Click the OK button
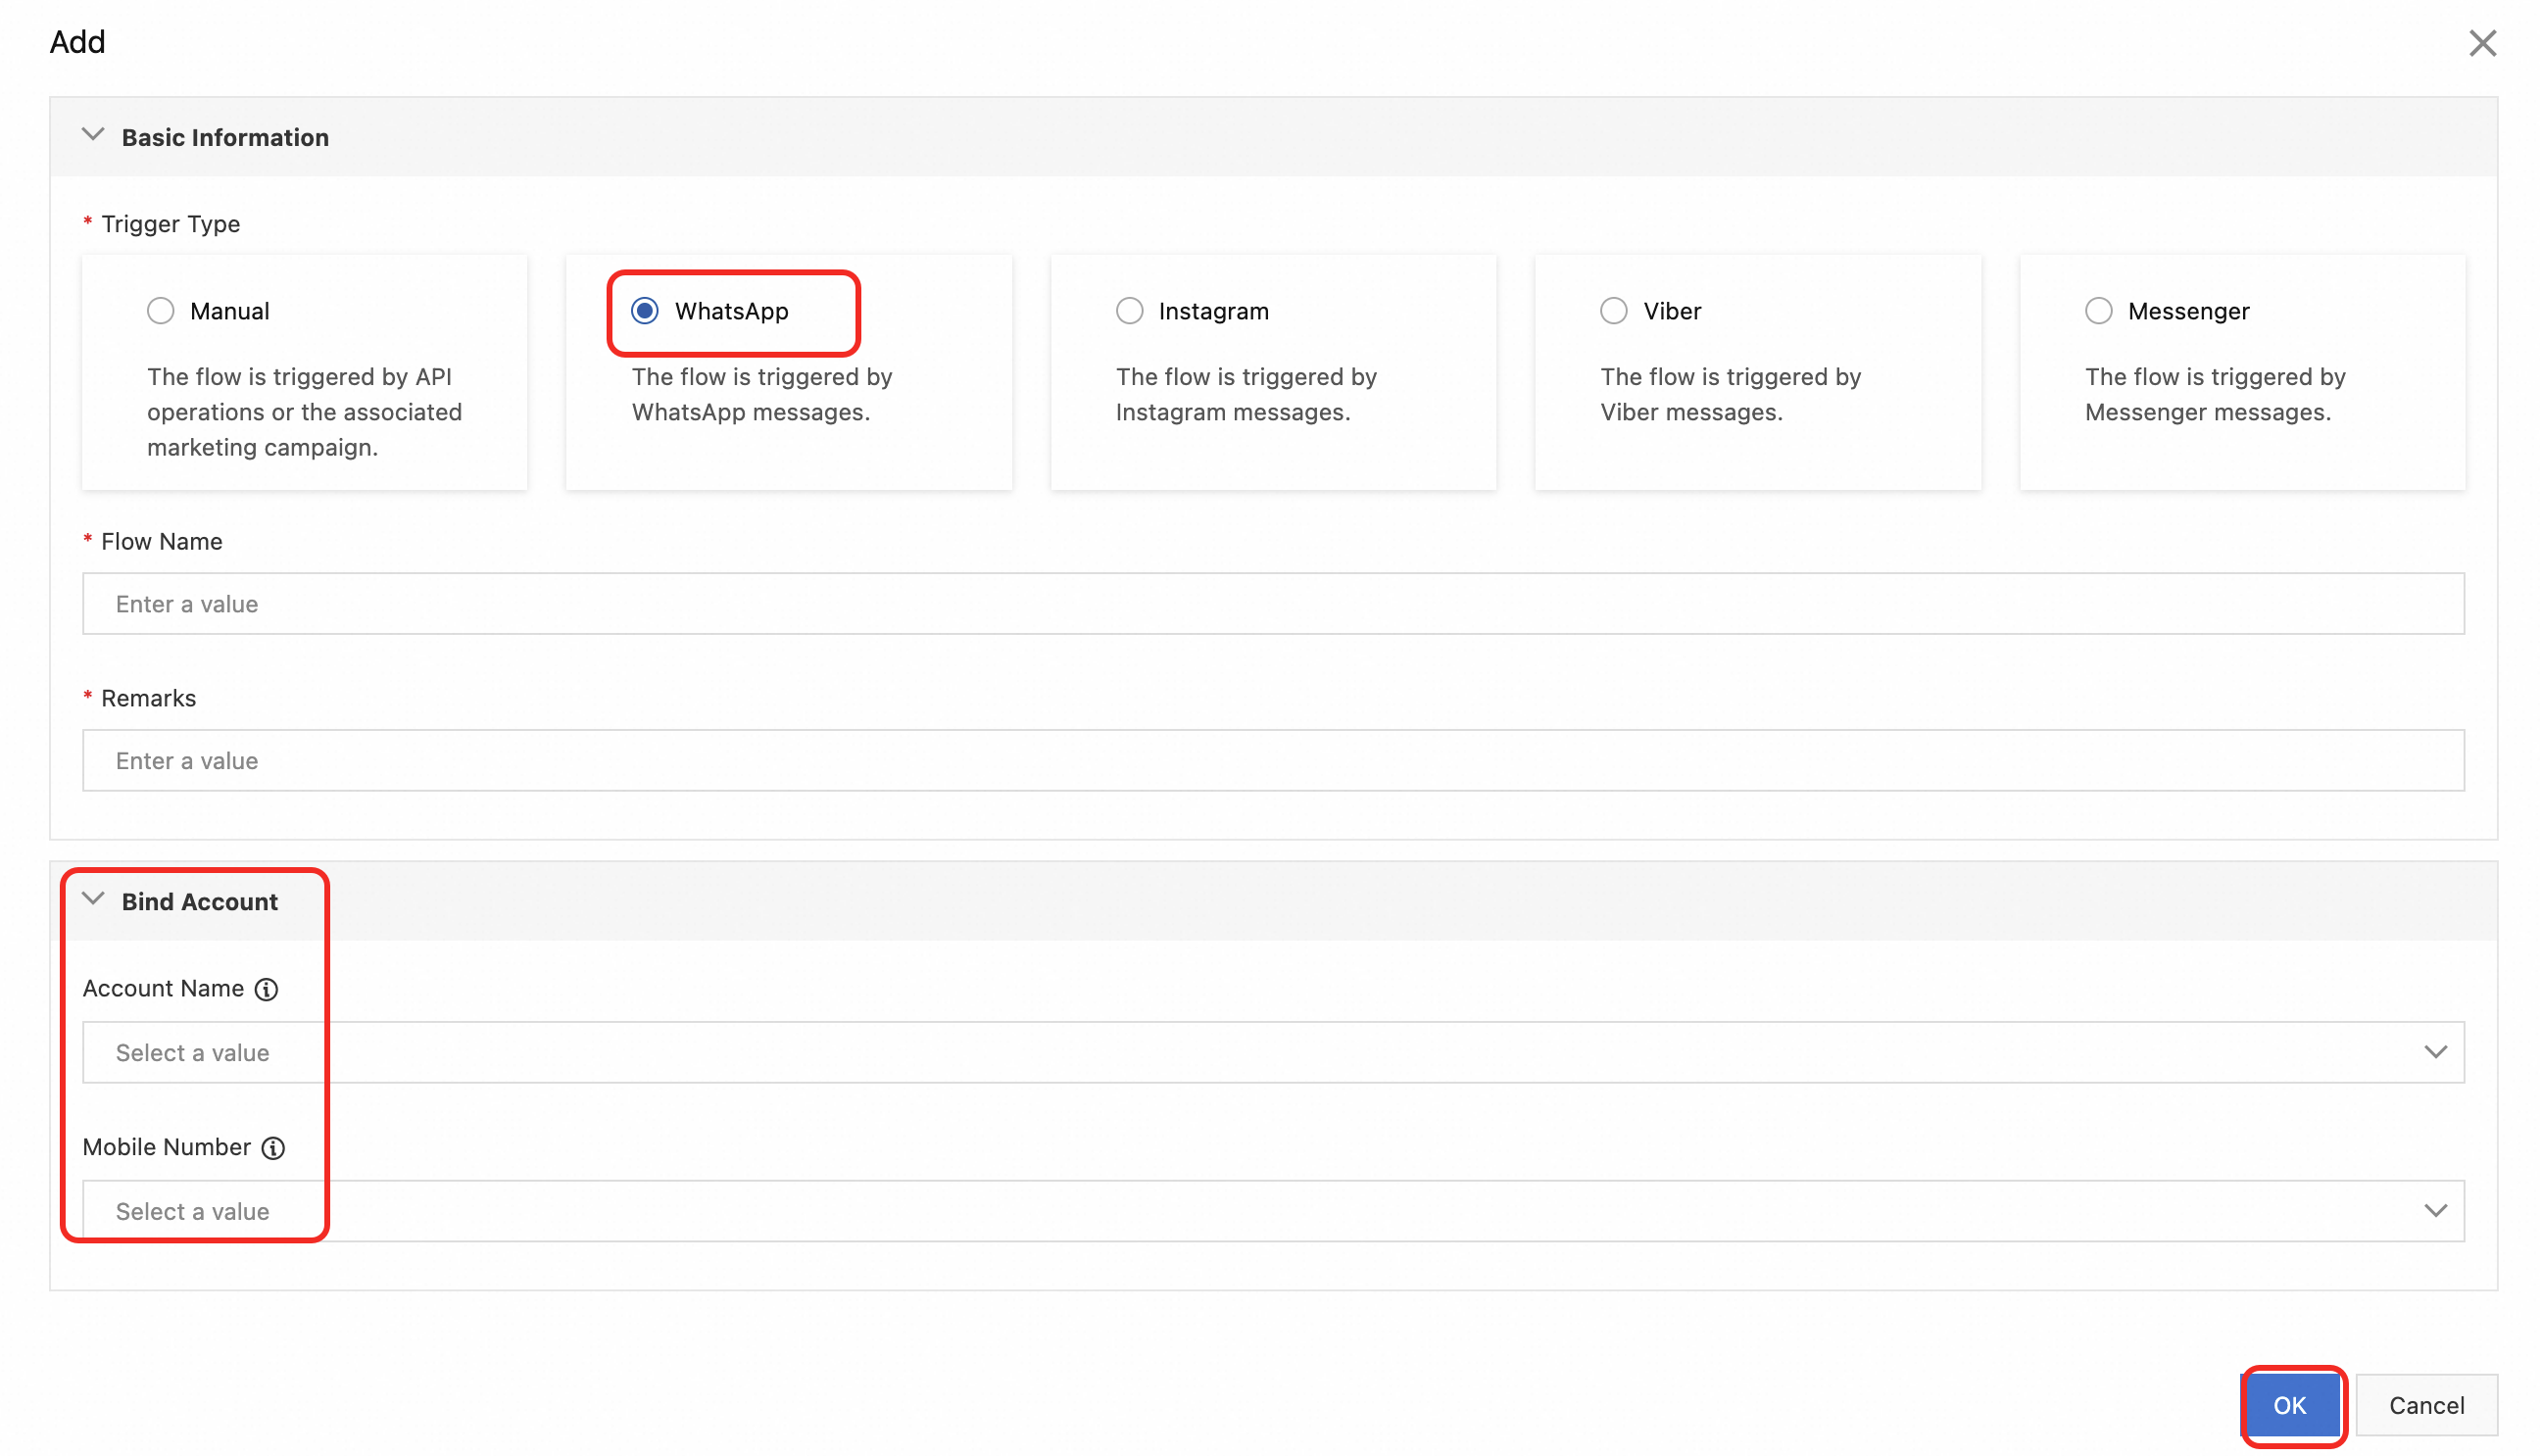Image resolution: width=2540 pixels, height=1456 pixels. tap(2289, 1405)
